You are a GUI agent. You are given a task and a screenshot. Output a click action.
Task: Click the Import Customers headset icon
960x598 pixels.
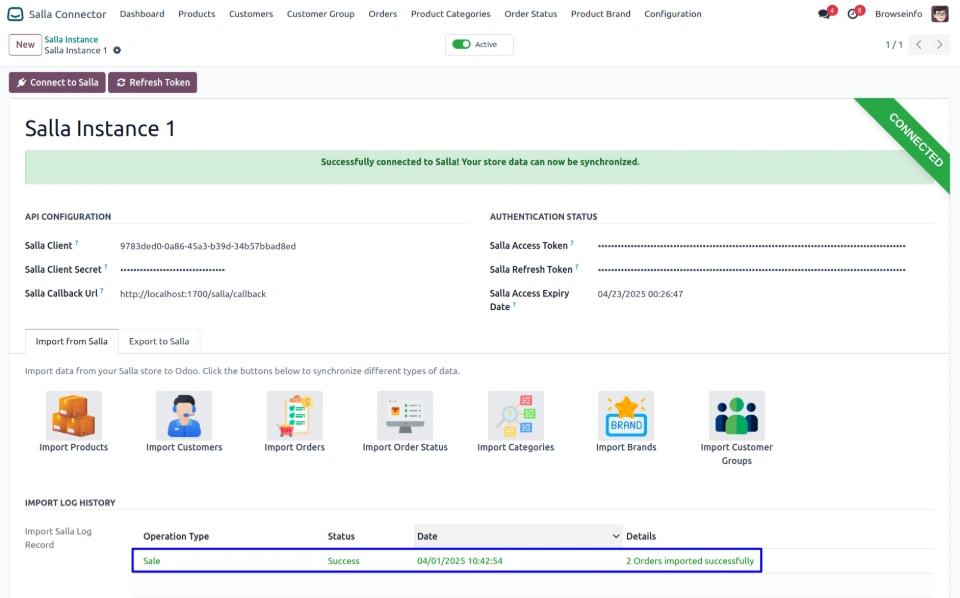coord(184,415)
